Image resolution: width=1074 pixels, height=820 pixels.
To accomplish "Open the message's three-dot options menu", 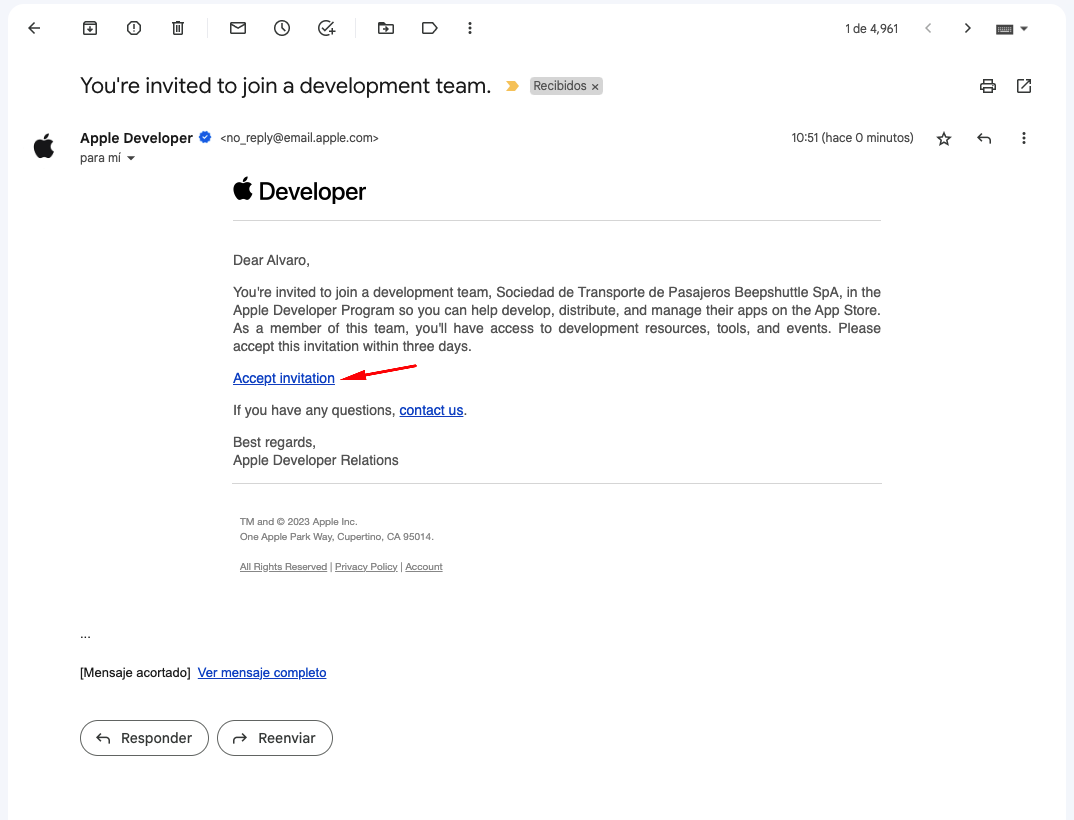I will 1023,138.
